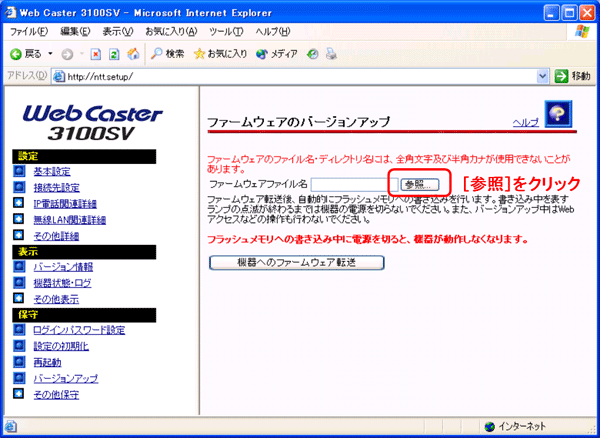This screenshot has height=438, width=600.
Task: Click the bullet icon beside 基本設定
Action: [x=19, y=171]
